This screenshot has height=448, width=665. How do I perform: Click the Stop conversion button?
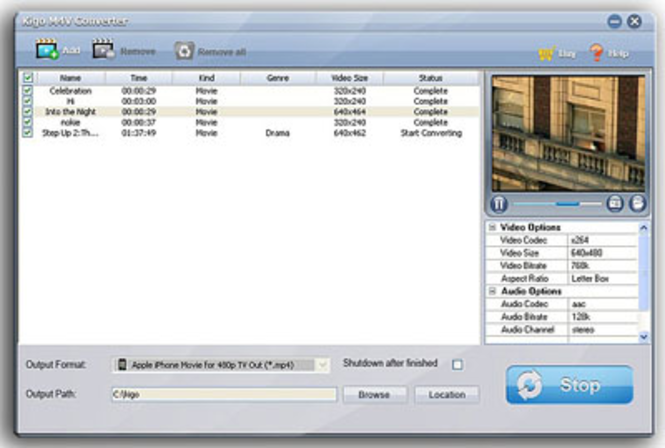coord(570,385)
